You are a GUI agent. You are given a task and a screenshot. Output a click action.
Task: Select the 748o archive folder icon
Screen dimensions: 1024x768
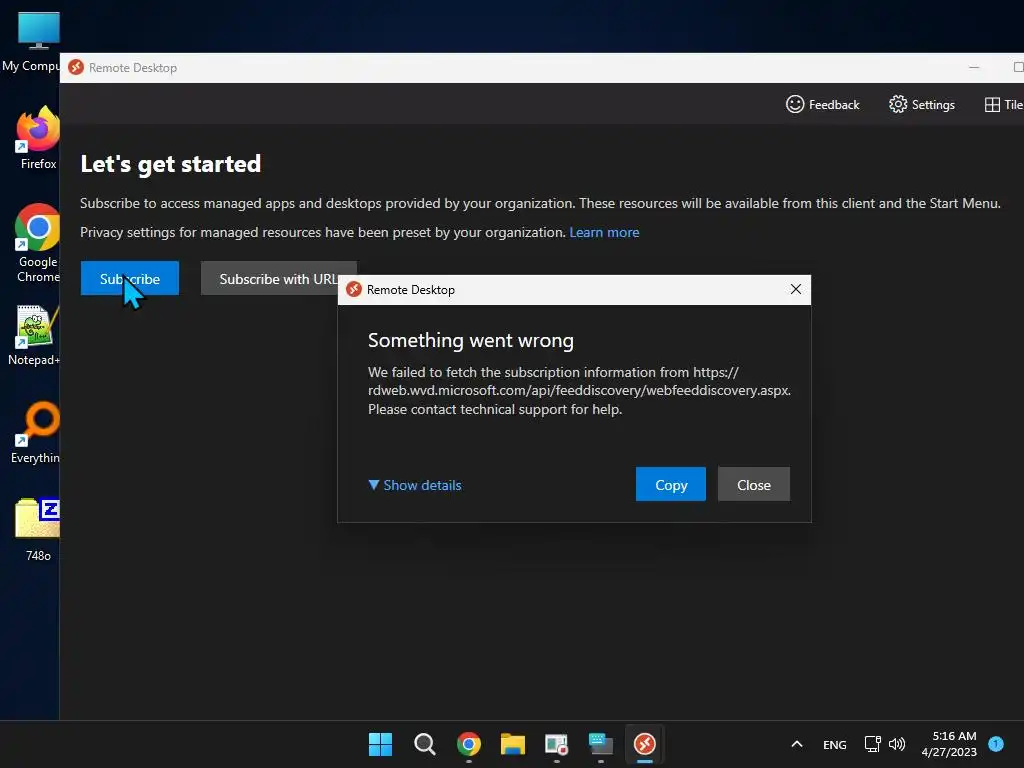38,530
